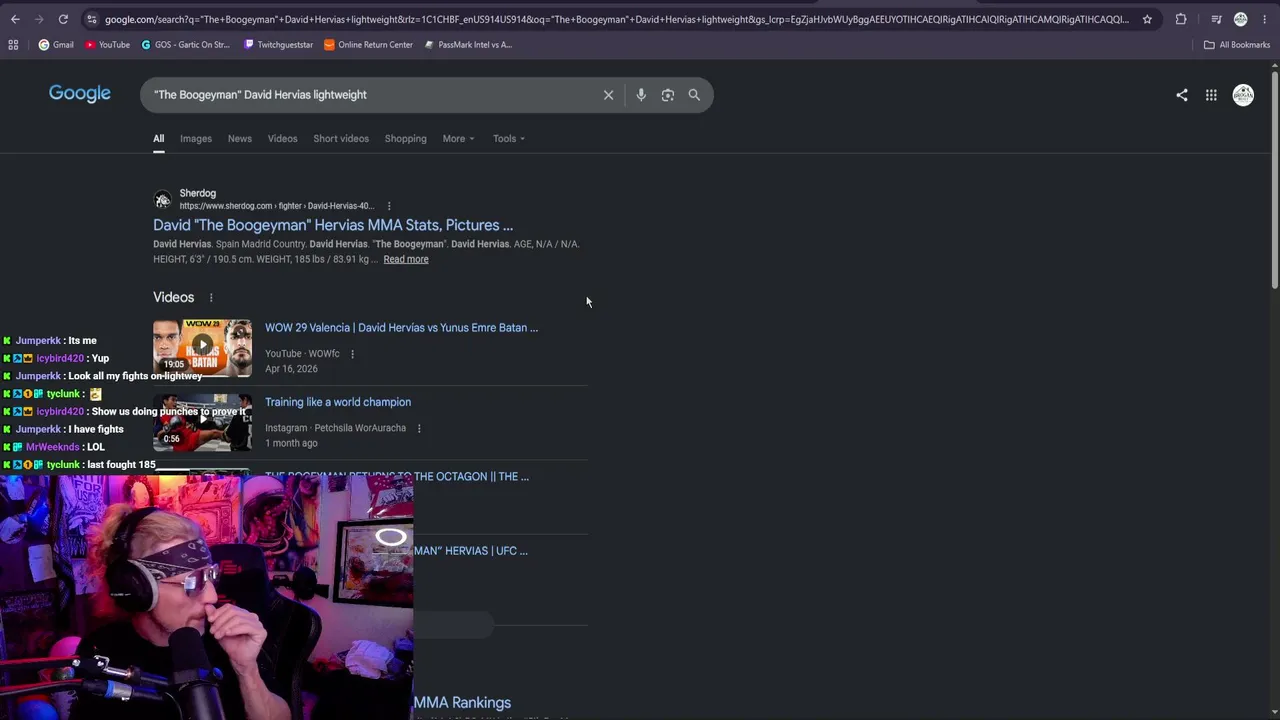Open options menu for Sherdog result
The width and height of the screenshot is (1280, 720).
(389, 206)
